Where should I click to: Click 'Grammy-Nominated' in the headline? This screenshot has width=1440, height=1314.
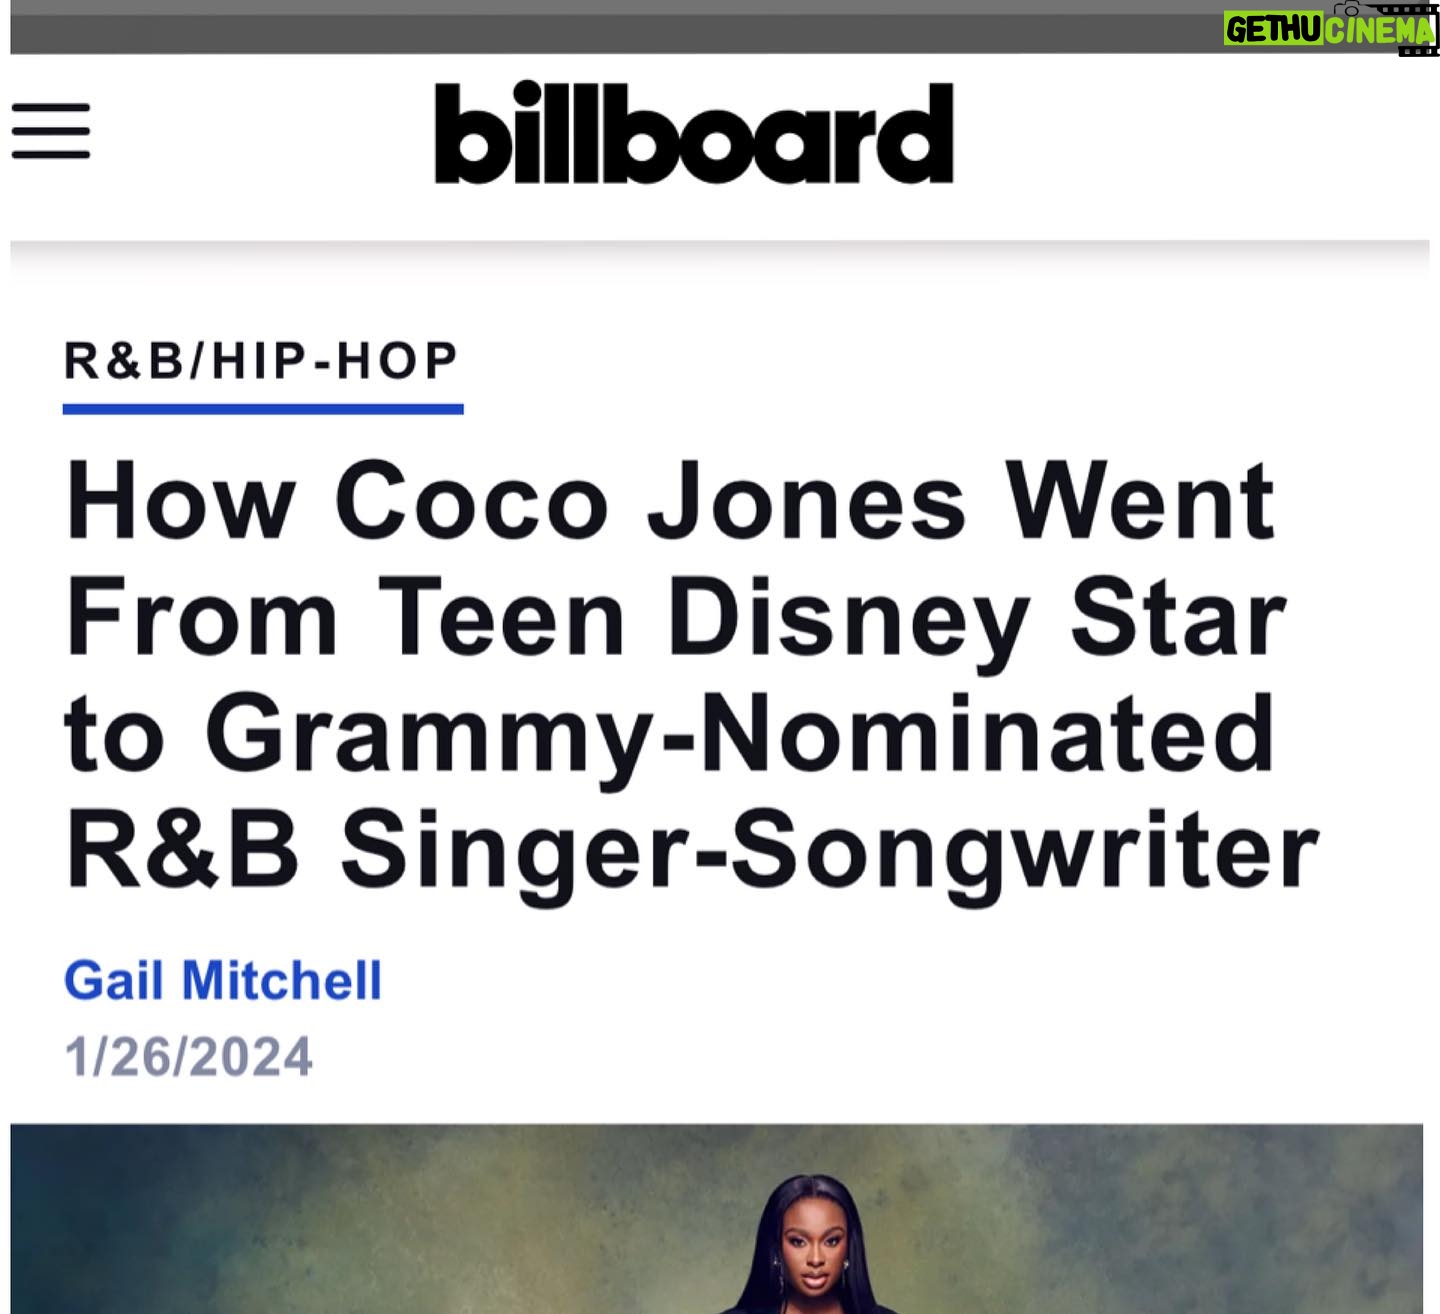pos(740,735)
